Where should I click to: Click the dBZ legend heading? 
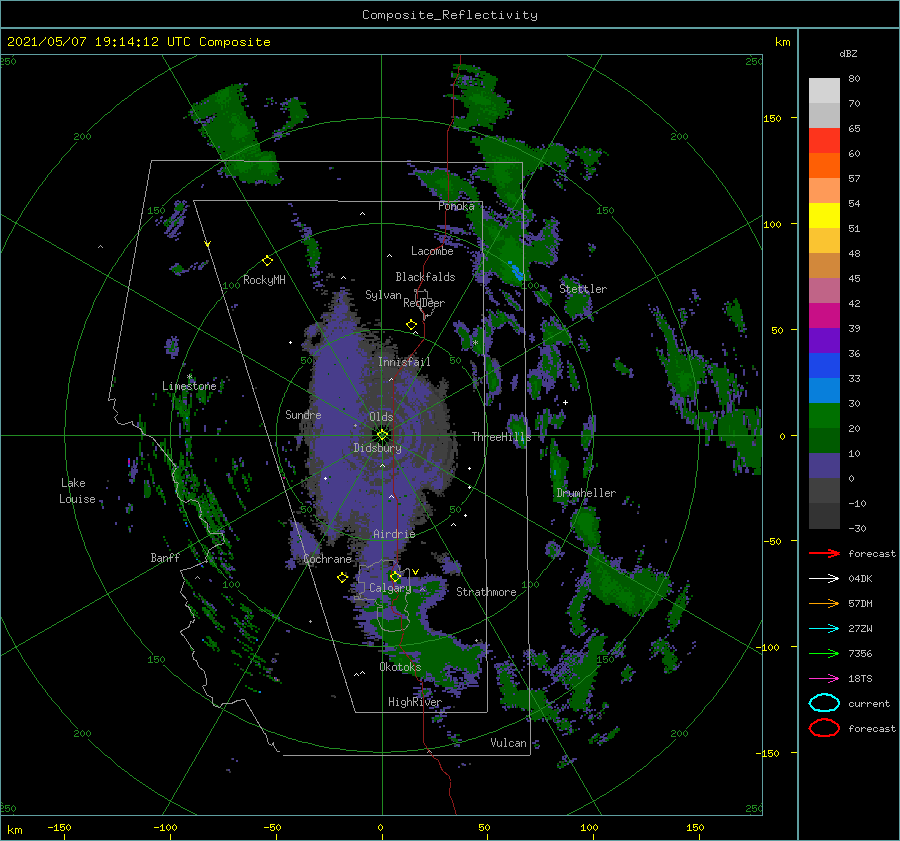click(848, 54)
